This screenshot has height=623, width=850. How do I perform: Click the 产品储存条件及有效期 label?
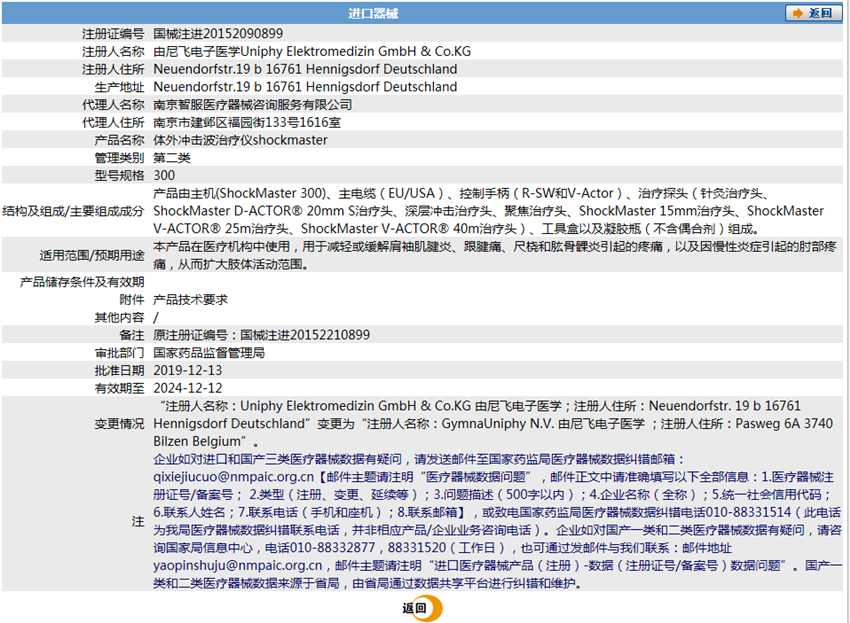tap(82, 282)
